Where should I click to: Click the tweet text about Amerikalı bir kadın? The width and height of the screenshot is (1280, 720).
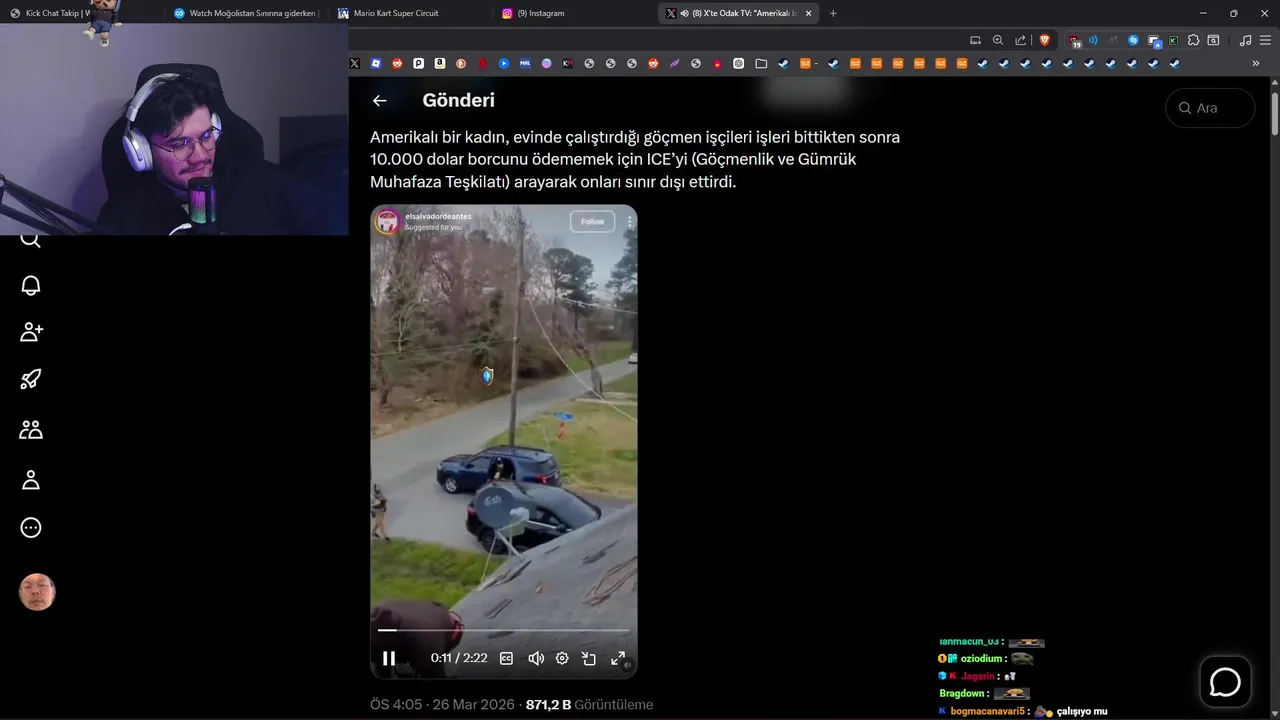(x=635, y=159)
